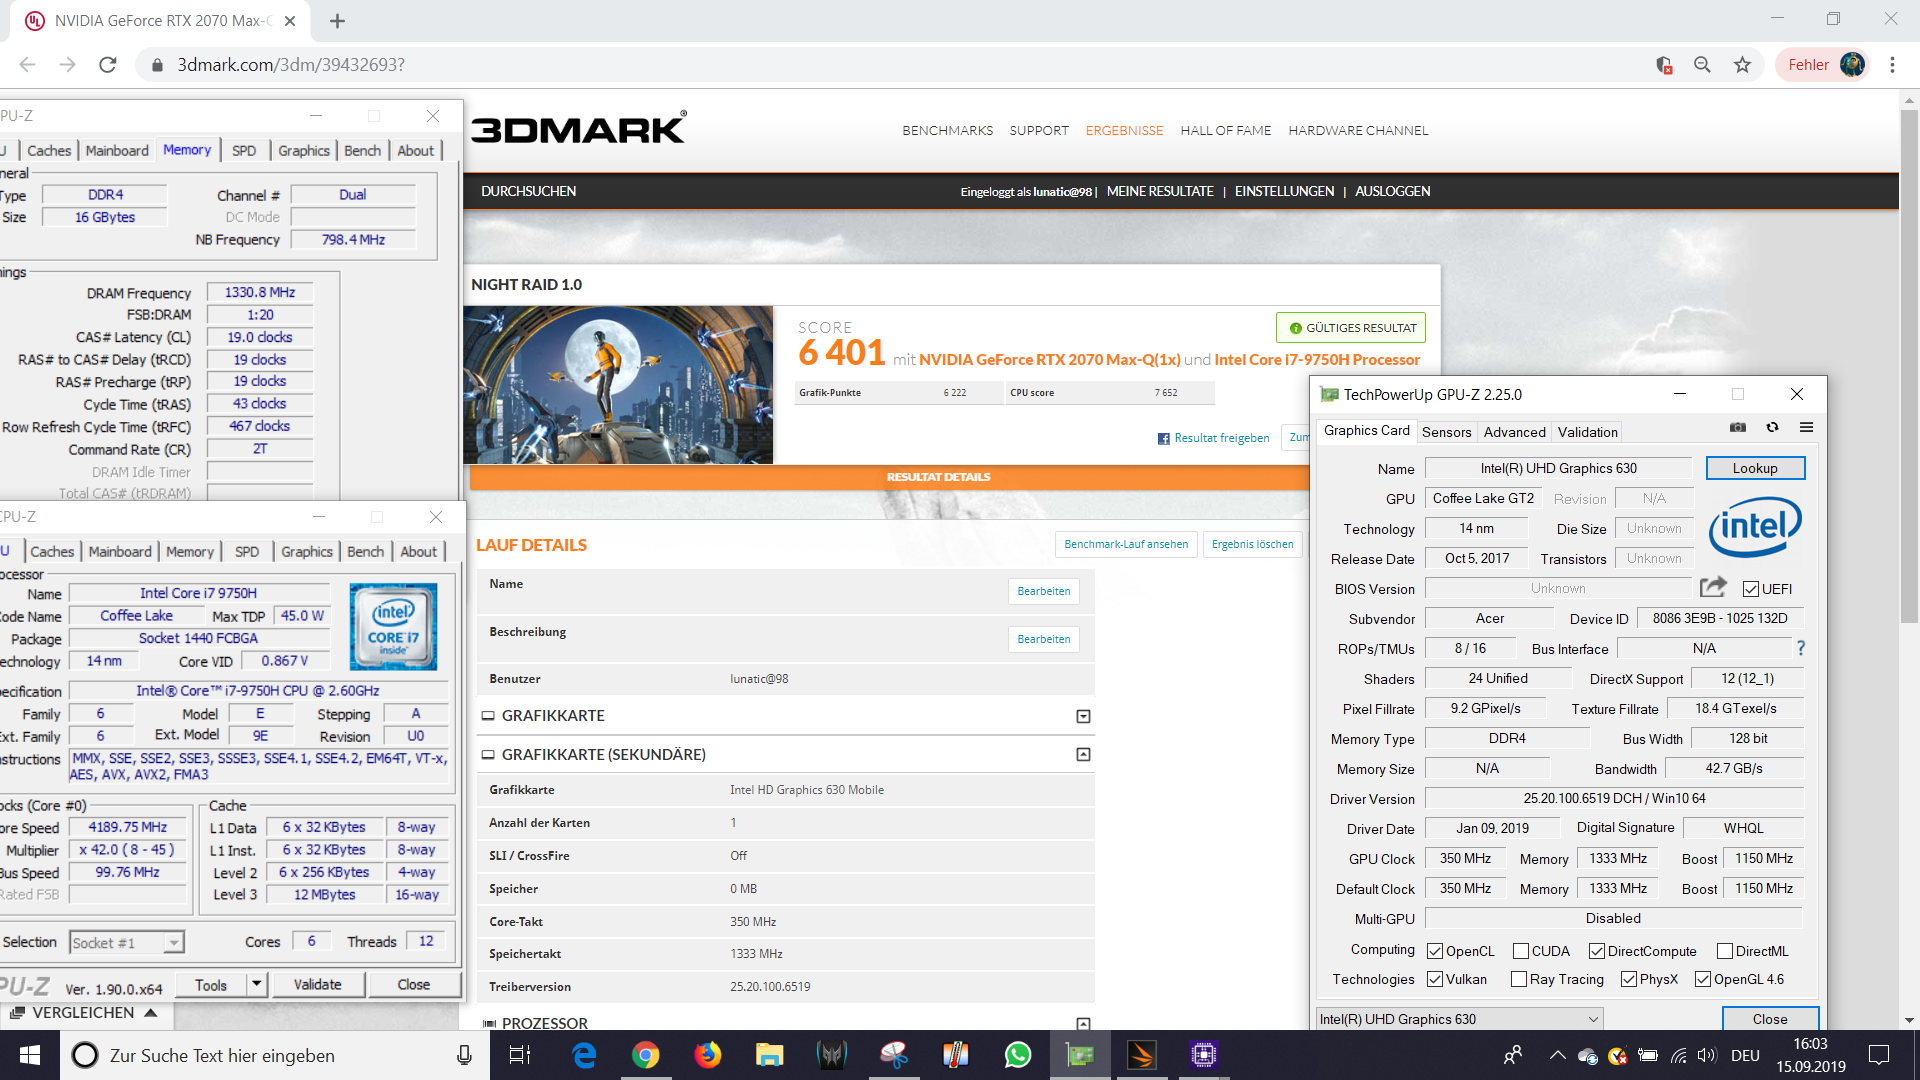Take a screenshot with GPU-Z camera icon
This screenshot has height=1080, width=1920.
tap(1738, 427)
